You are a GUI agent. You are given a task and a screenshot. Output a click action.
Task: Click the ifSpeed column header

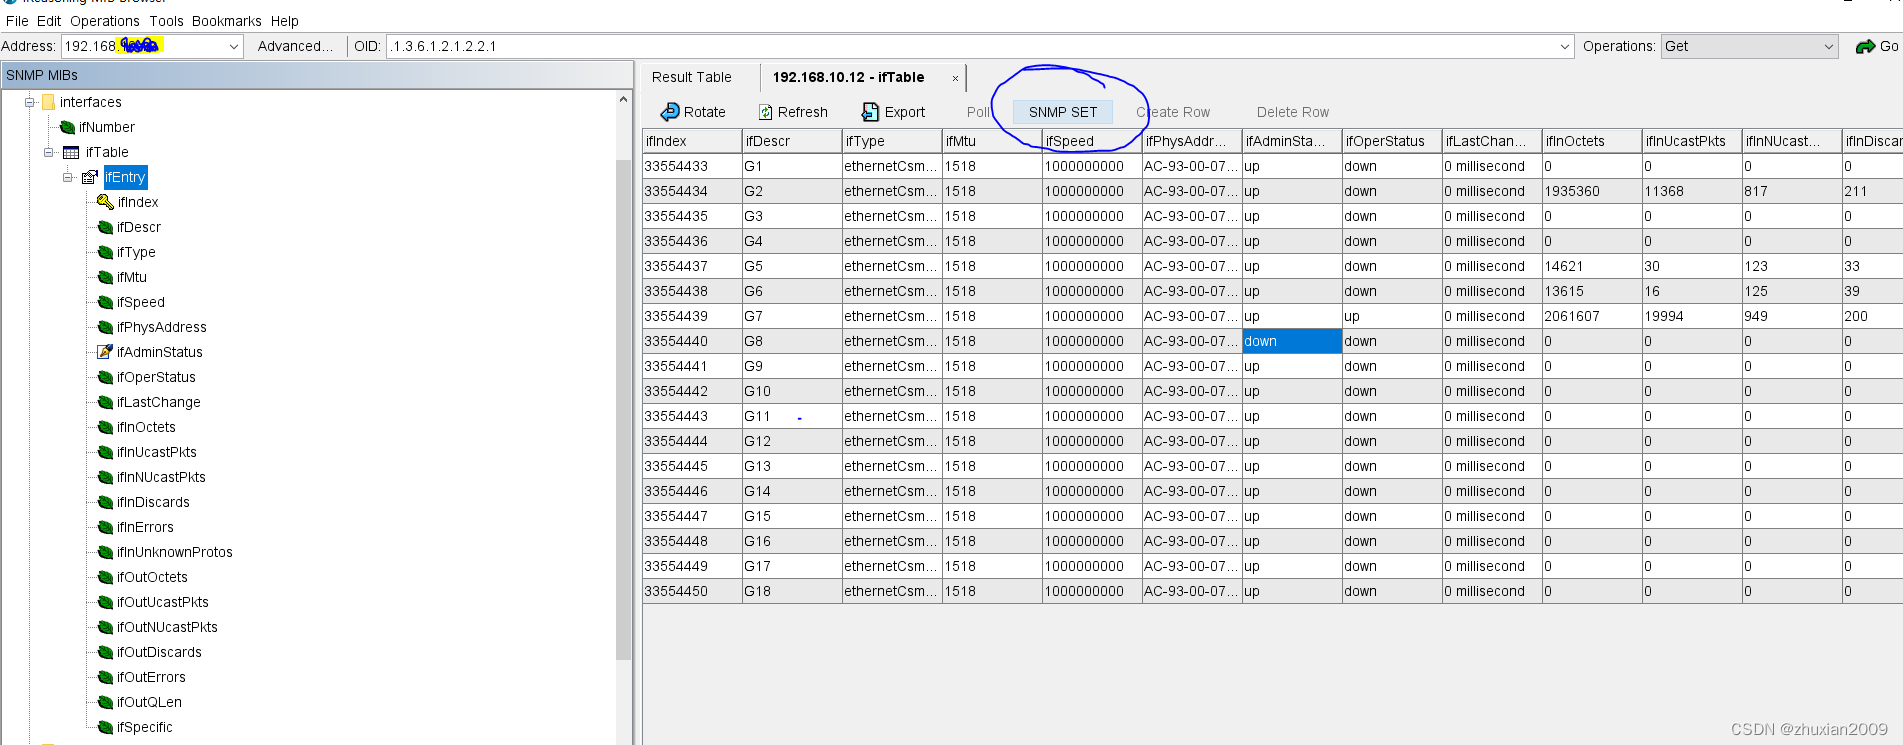click(x=1092, y=141)
